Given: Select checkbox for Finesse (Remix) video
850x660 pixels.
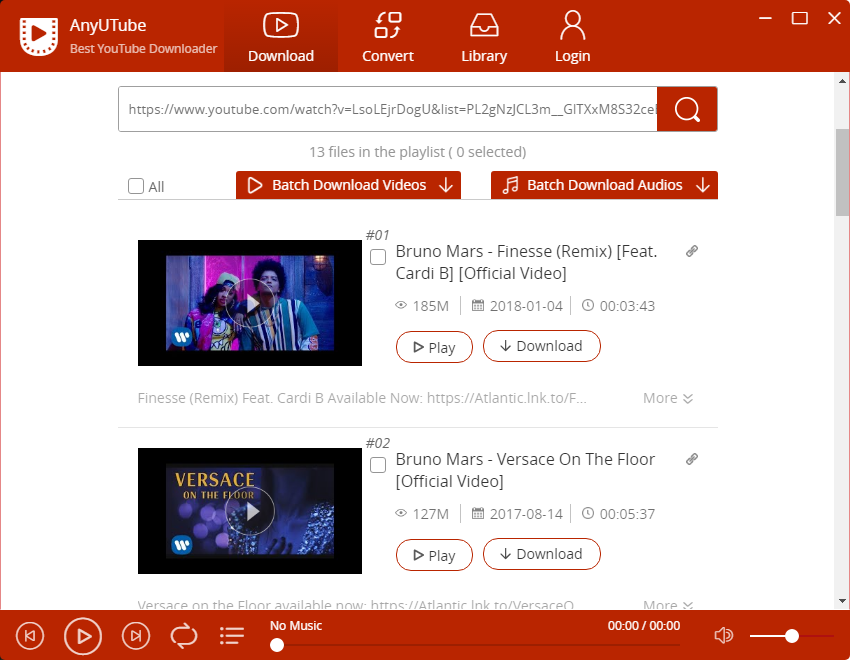Looking at the screenshot, I should 378,257.
